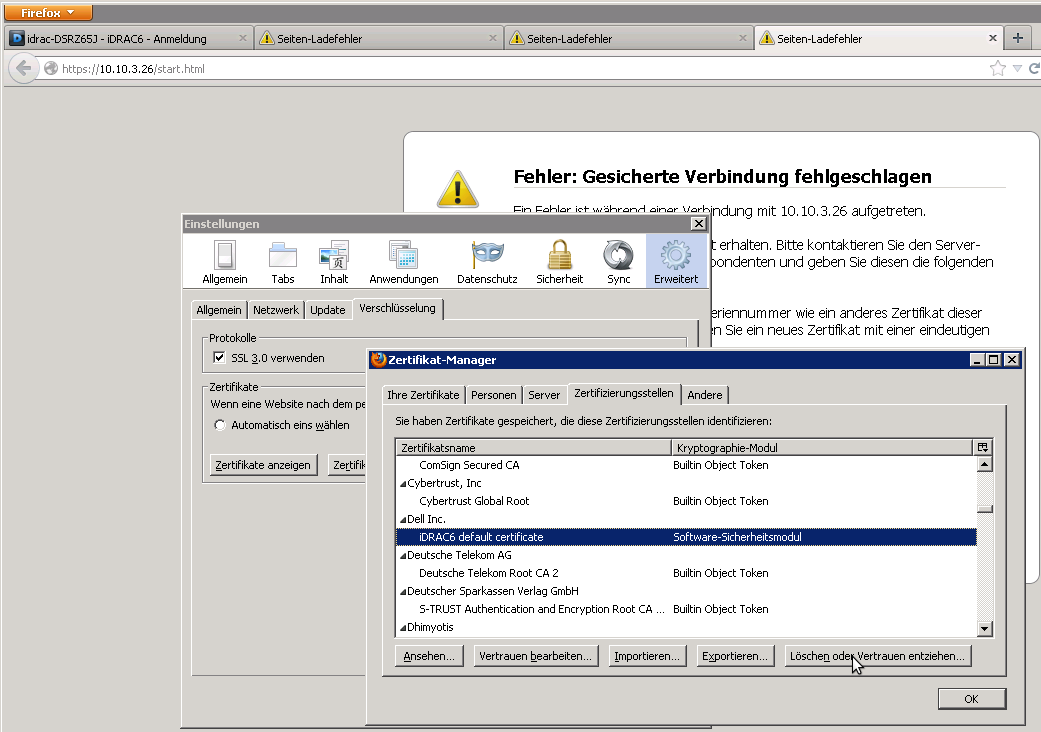Click the Importieren button
The height and width of the screenshot is (732, 1041).
click(x=647, y=656)
